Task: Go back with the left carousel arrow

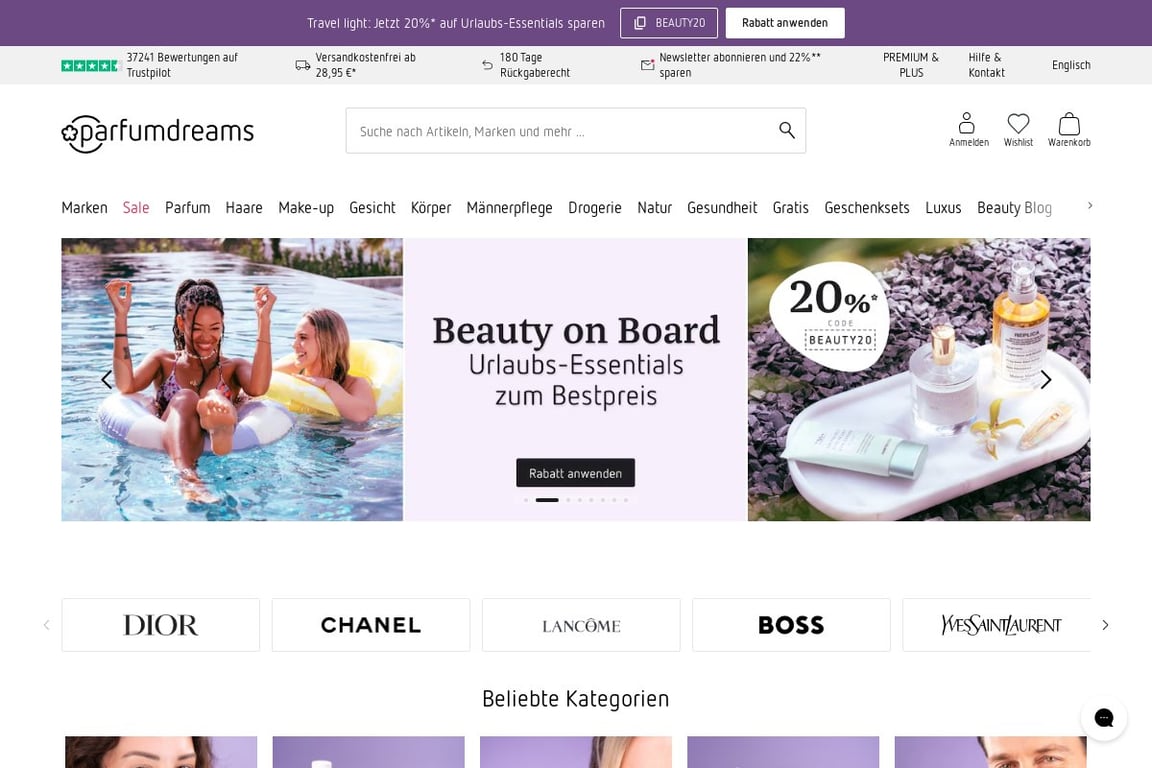Action: (x=106, y=380)
